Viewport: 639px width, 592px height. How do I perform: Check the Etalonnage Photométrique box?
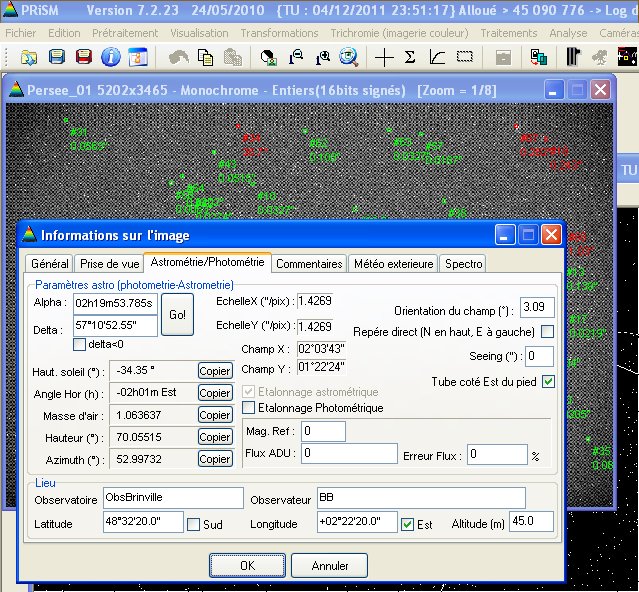tap(249, 408)
